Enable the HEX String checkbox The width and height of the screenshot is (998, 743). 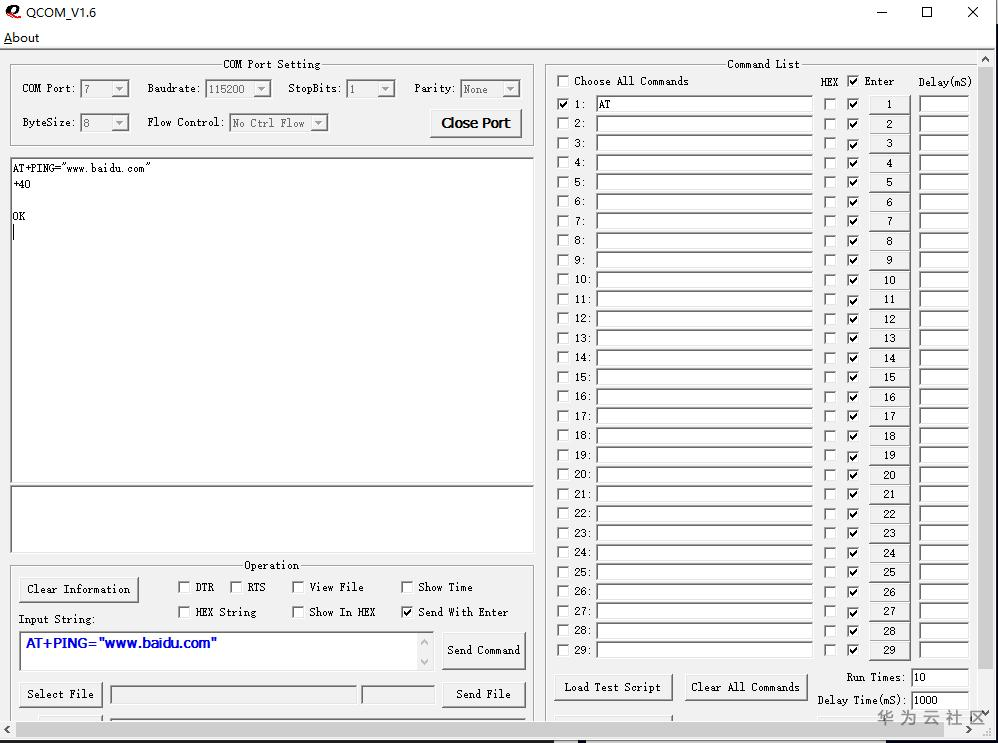point(184,612)
